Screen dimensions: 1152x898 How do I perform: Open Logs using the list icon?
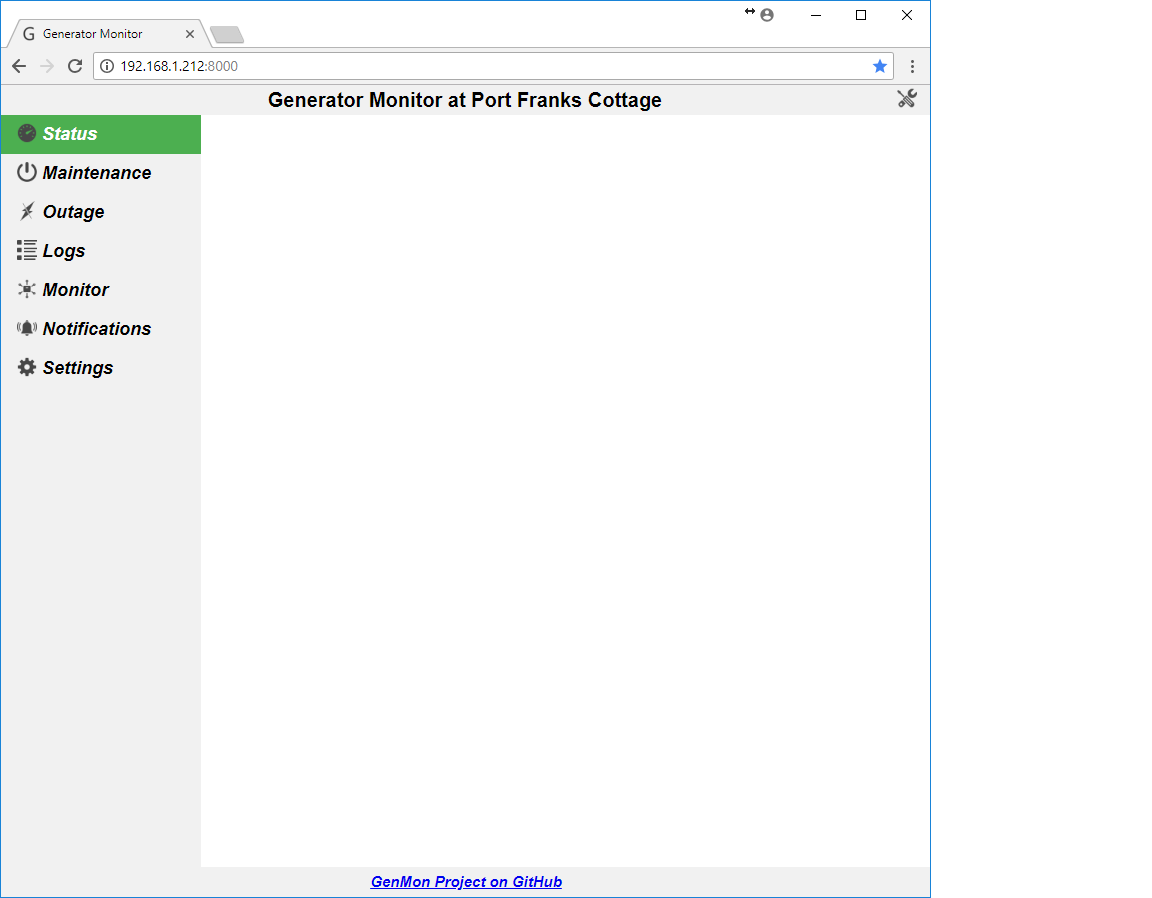click(26, 250)
